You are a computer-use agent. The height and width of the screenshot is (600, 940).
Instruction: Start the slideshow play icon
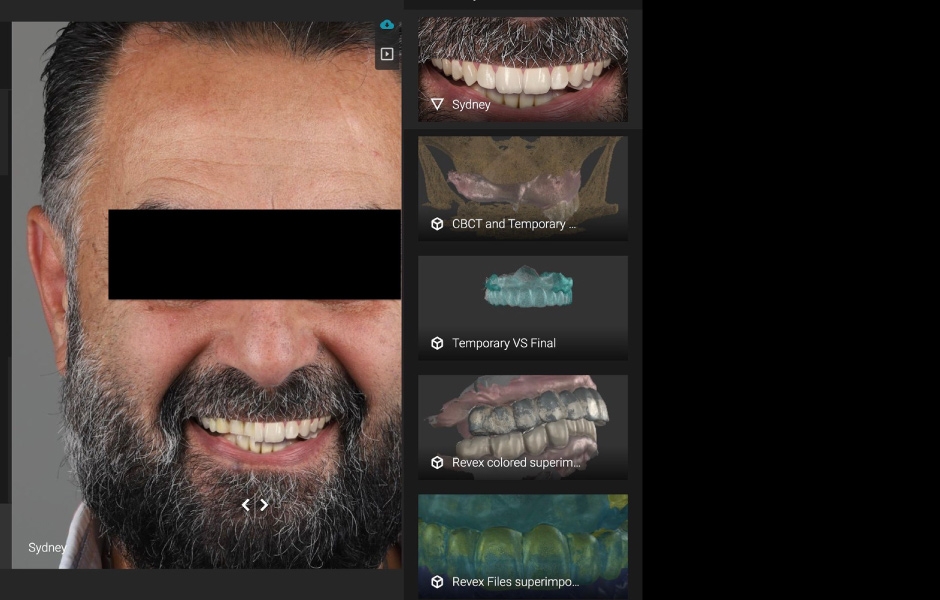pos(387,54)
